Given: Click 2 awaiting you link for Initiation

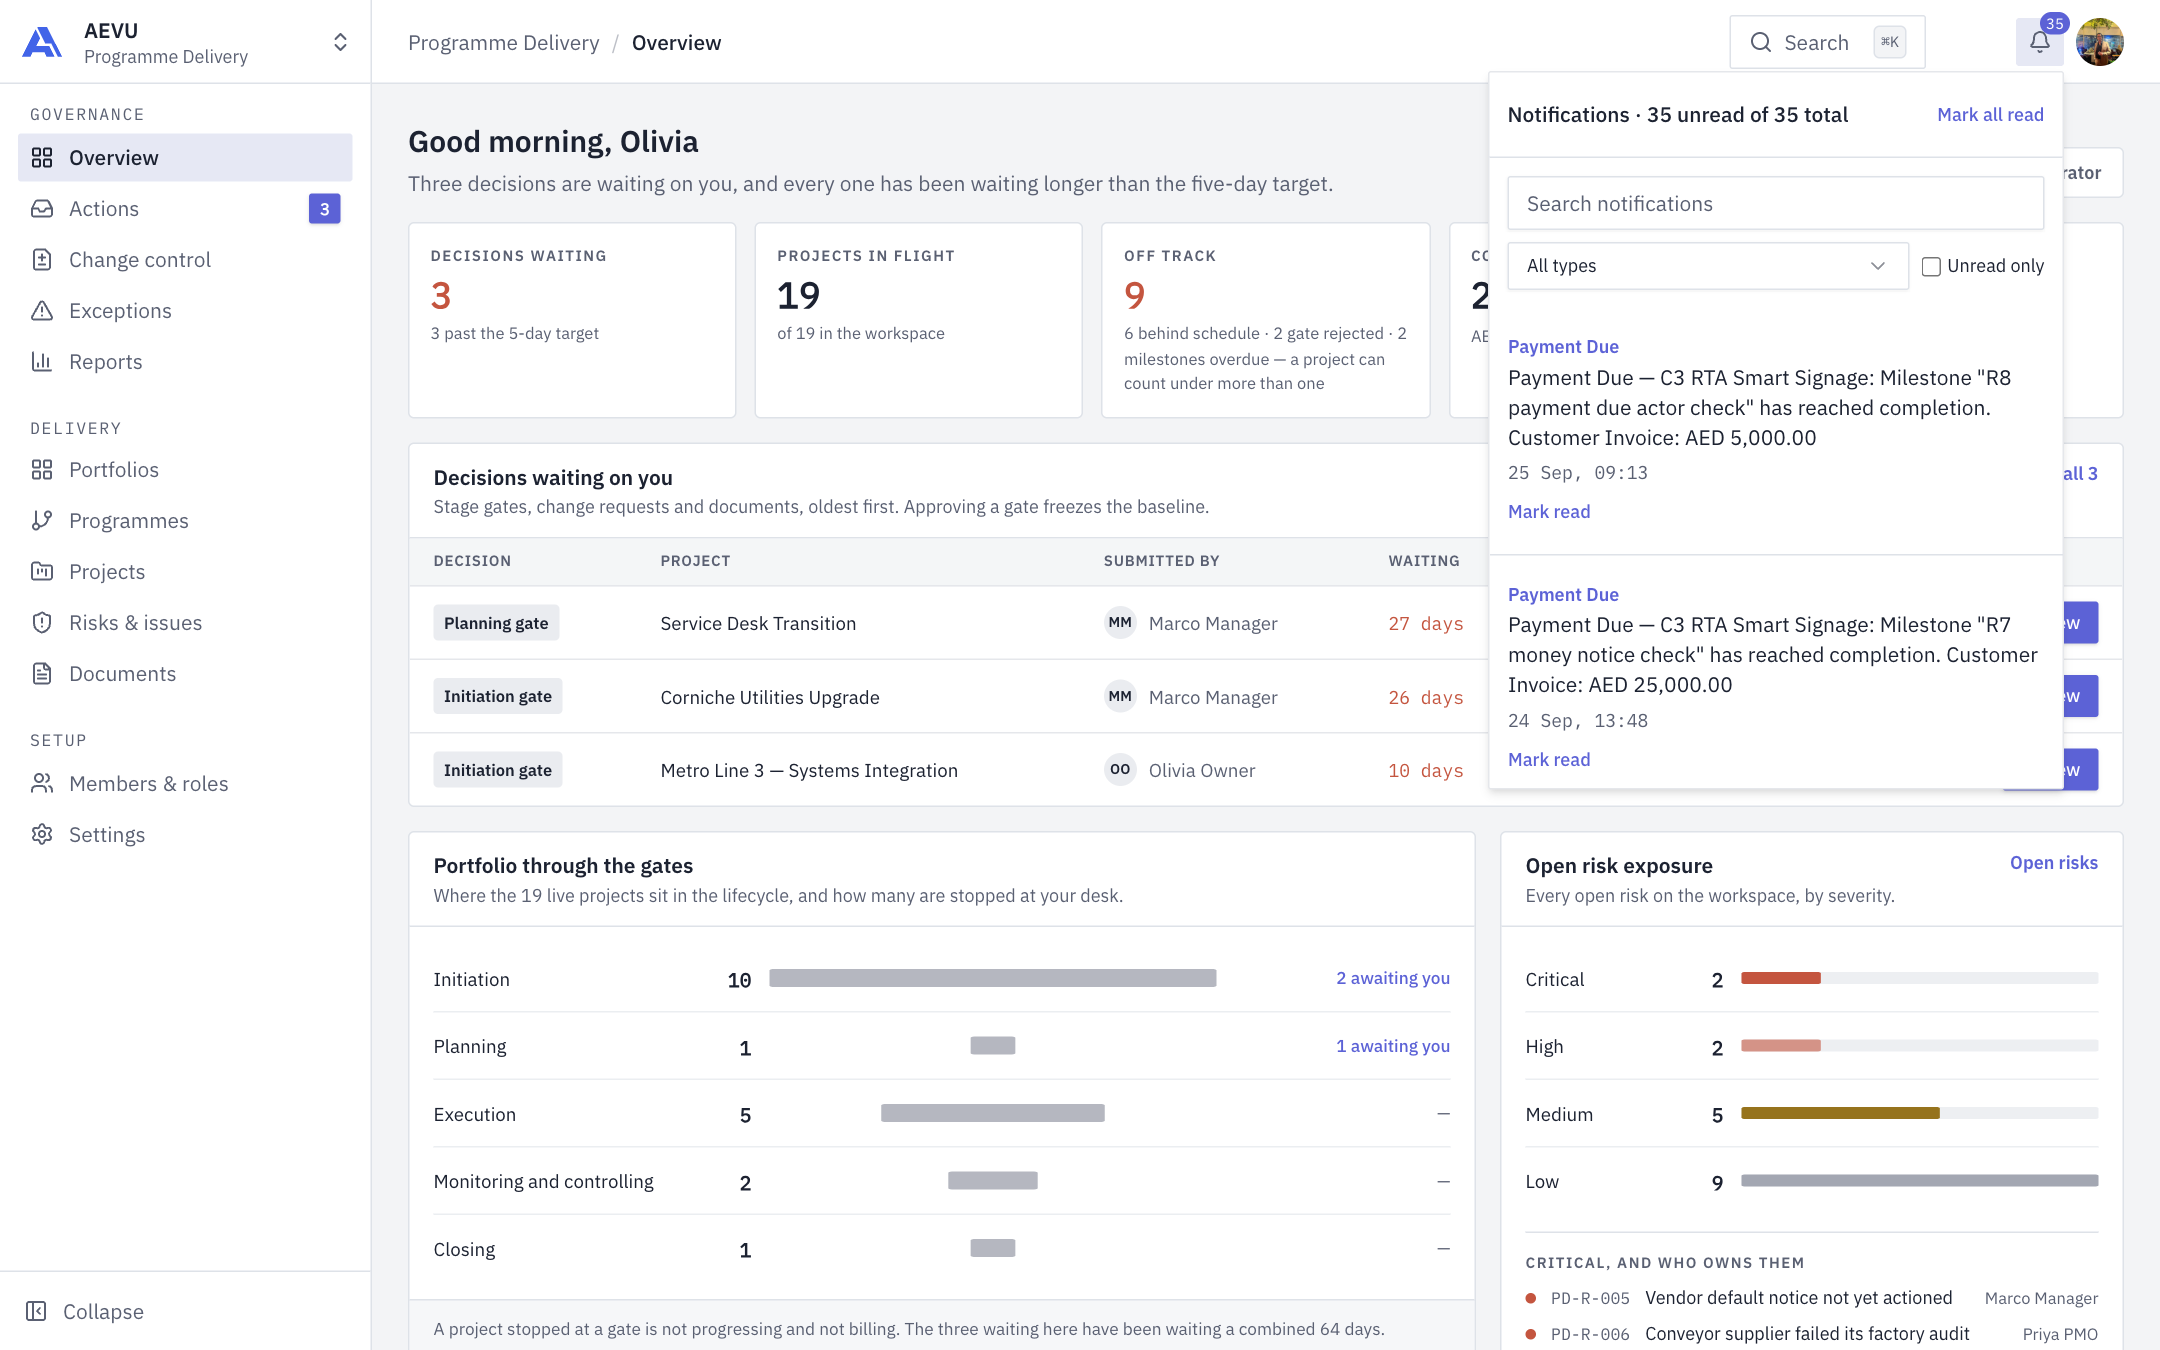Looking at the screenshot, I should coord(1393,978).
